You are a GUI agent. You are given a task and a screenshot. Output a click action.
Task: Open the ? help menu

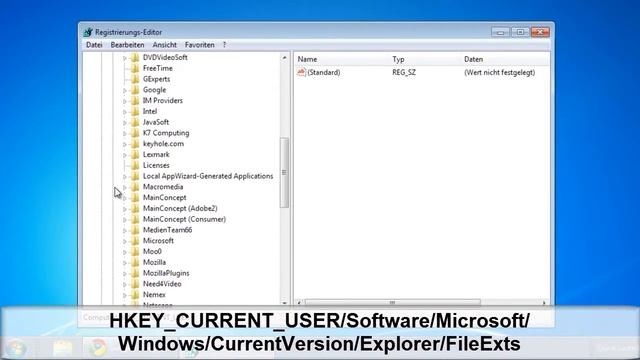[224, 45]
